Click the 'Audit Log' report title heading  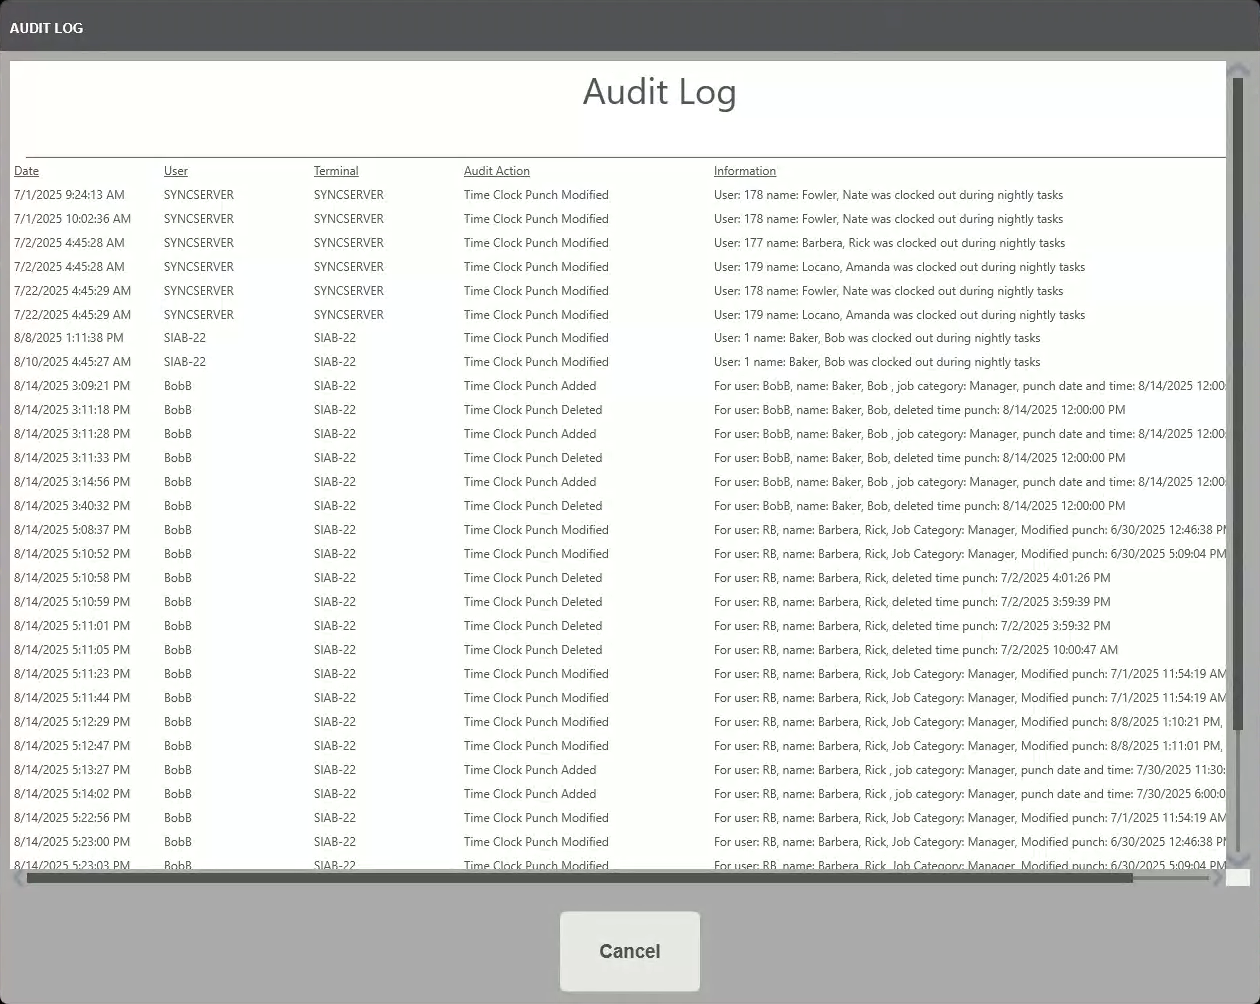point(660,92)
